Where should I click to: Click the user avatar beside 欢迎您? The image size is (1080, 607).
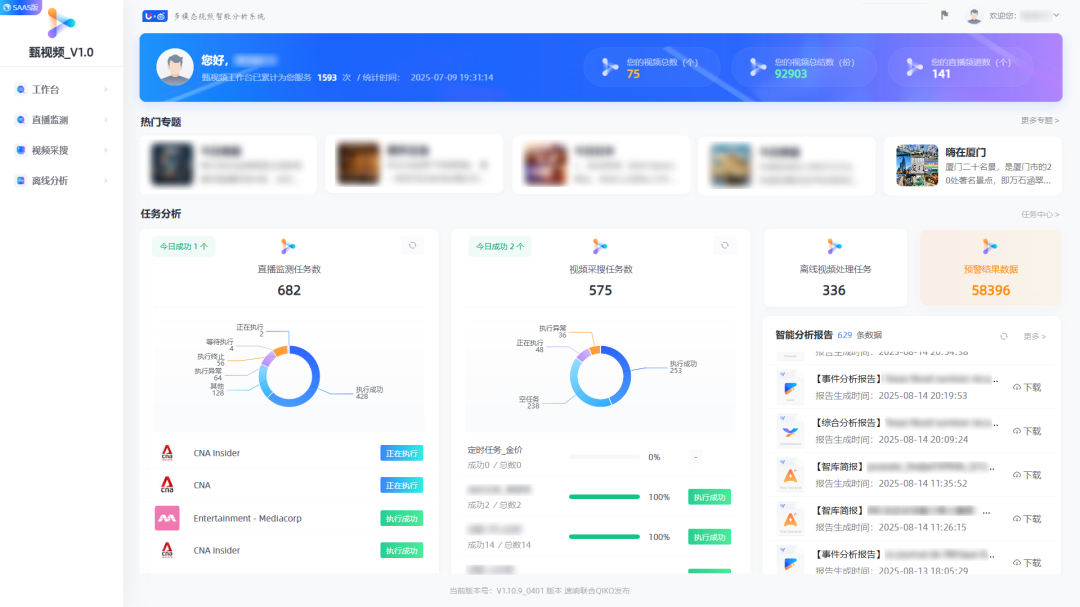(974, 16)
